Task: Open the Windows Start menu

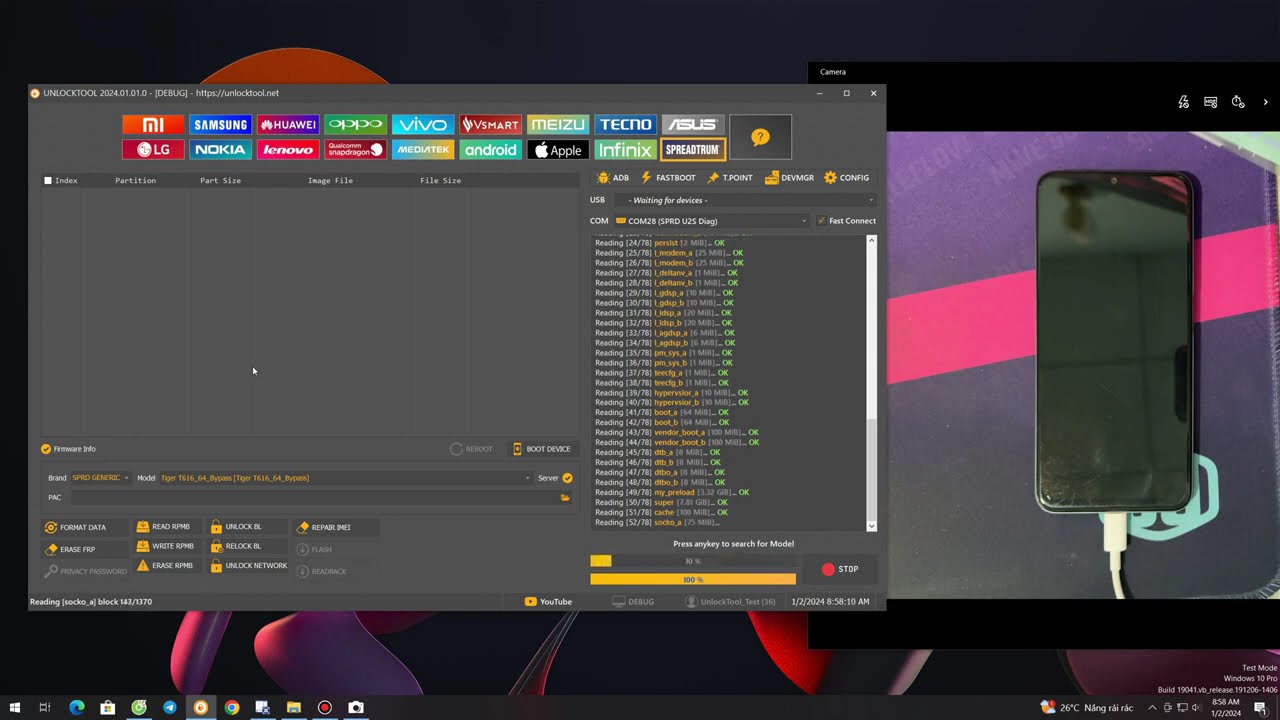Action: [15, 707]
